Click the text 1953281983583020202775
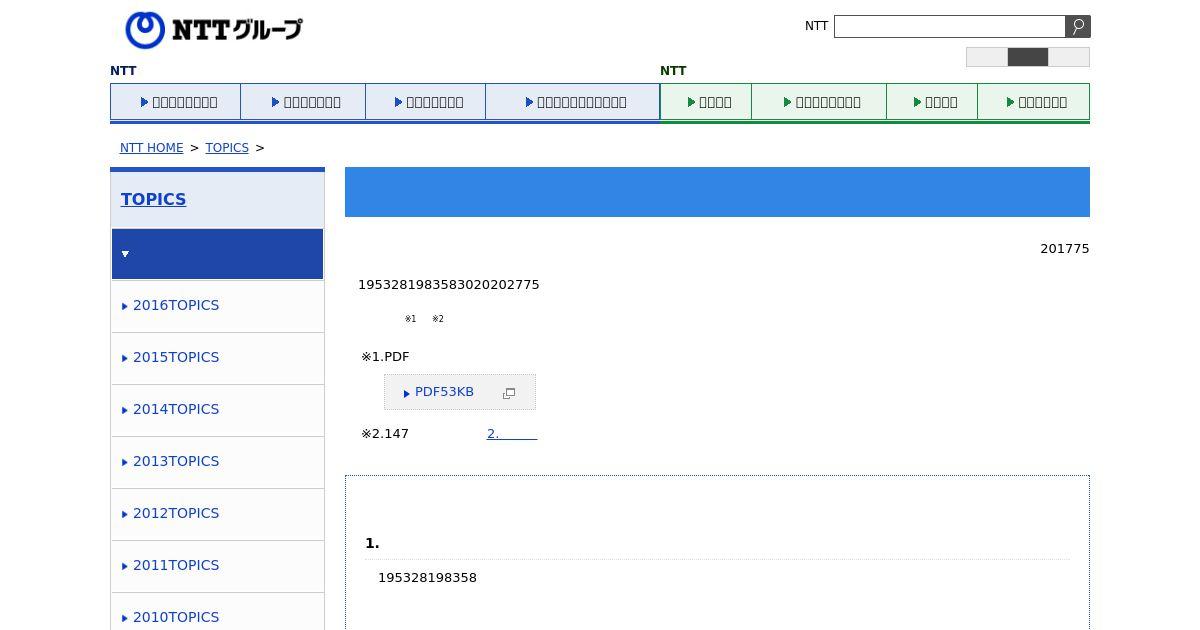 point(449,285)
